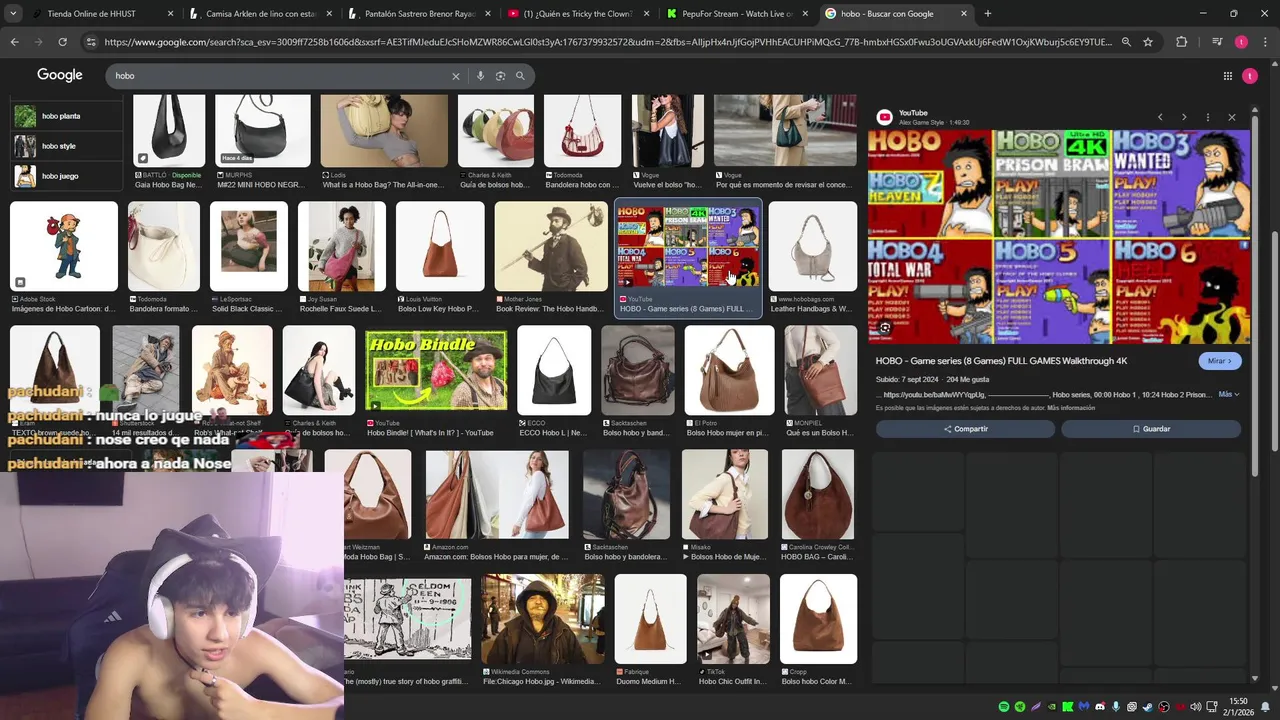The image size is (1280, 720).
Task: Bookmark this page with the star icon
Action: 1148,42
